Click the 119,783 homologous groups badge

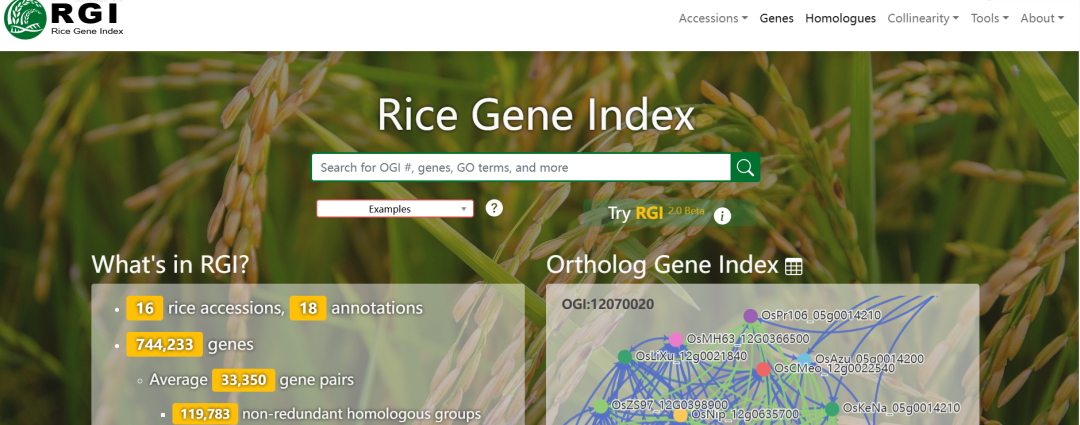click(205, 414)
